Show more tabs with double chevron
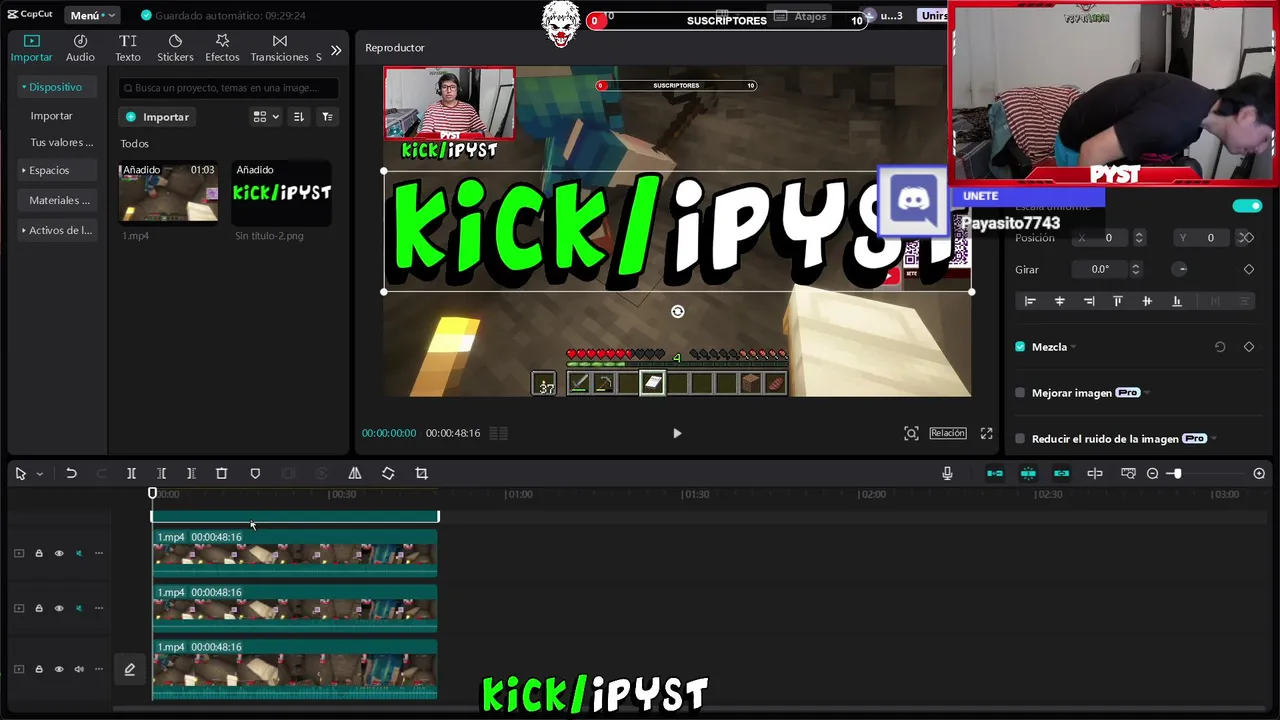Screen dimensions: 1280x720 336,50
